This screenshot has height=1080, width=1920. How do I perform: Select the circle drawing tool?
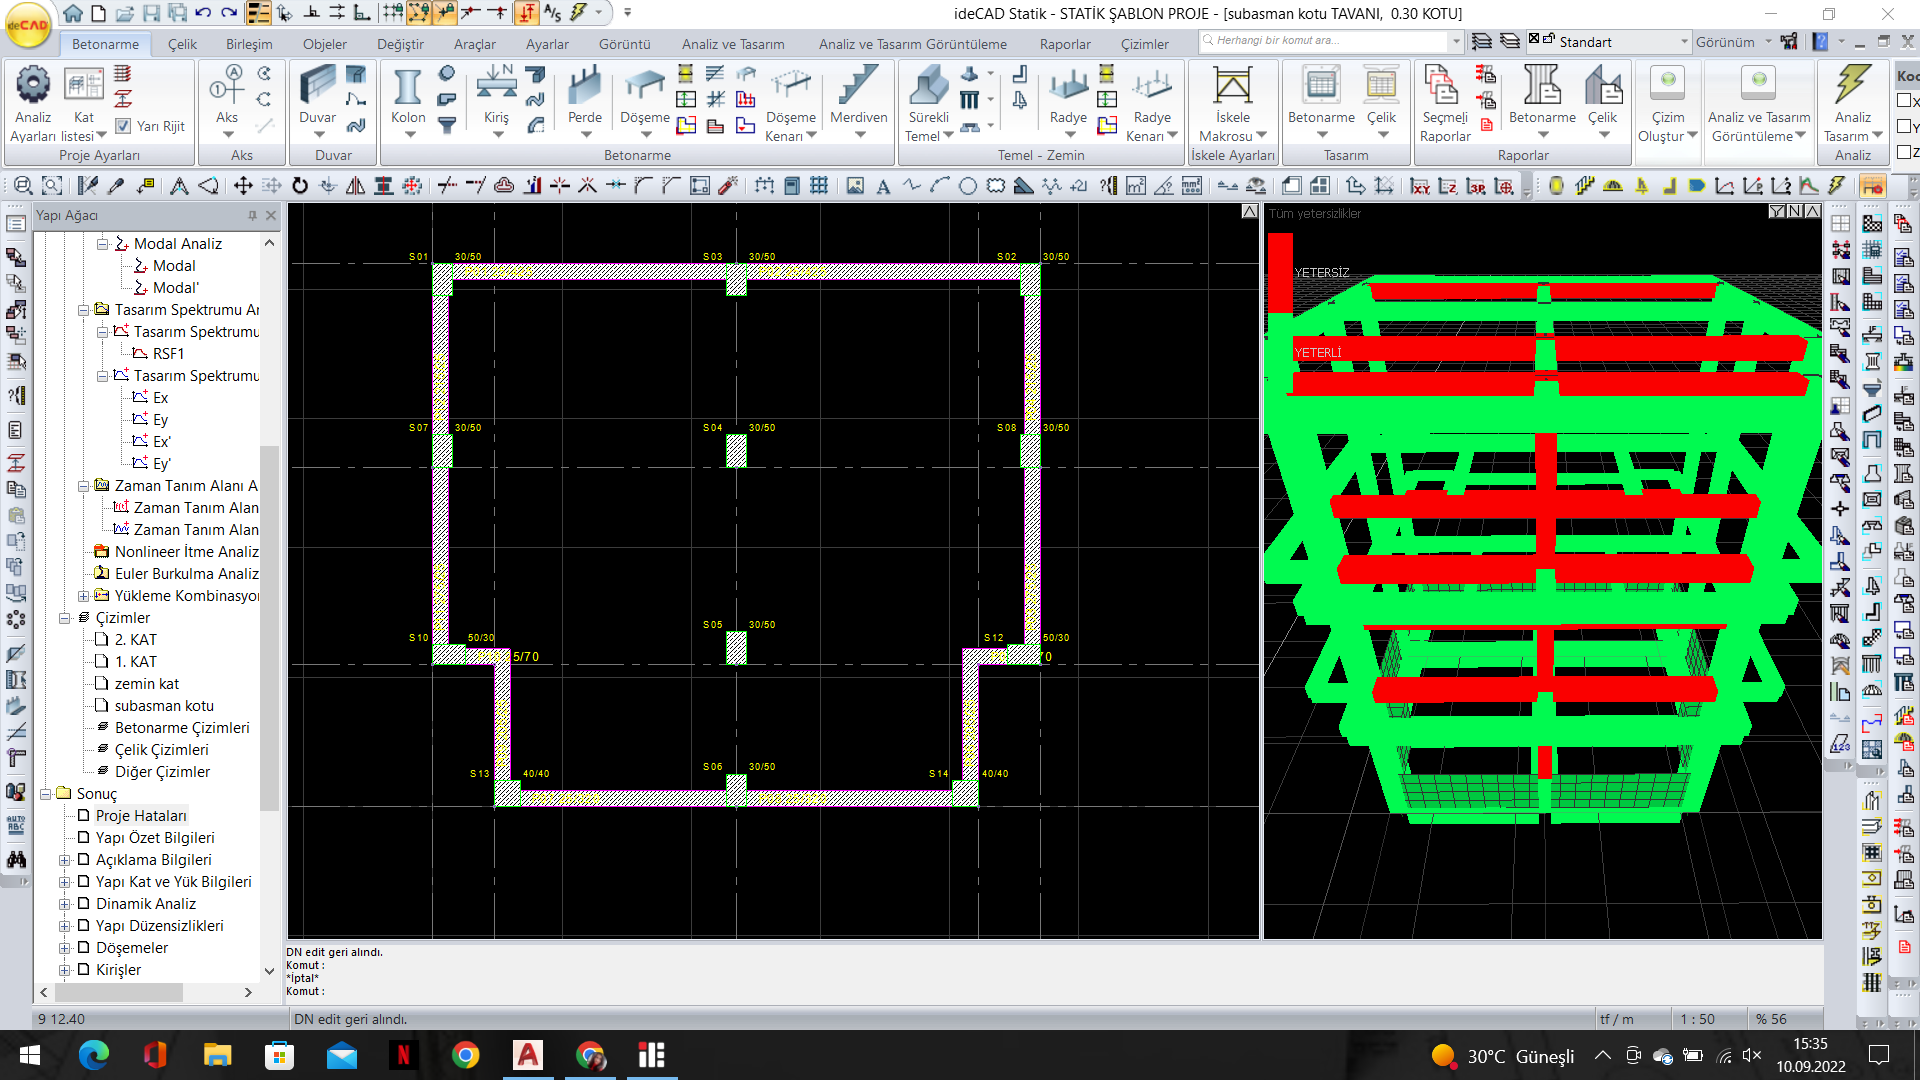point(968,186)
